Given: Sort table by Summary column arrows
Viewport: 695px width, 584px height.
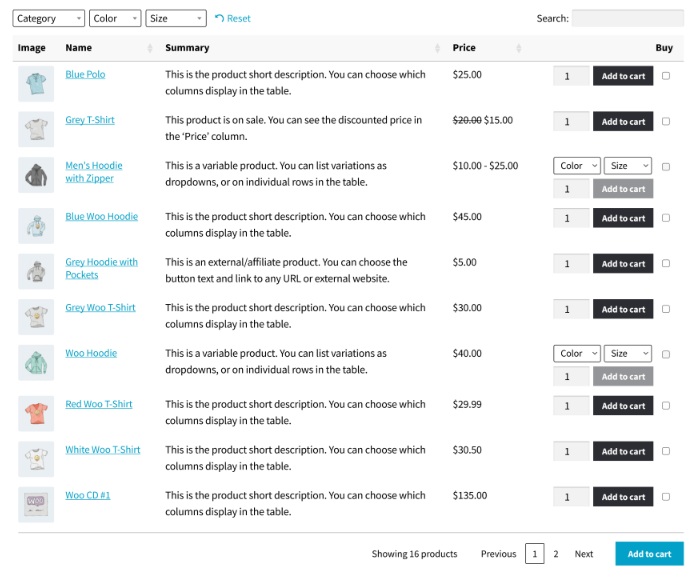Looking at the screenshot, I should [x=438, y=48].
